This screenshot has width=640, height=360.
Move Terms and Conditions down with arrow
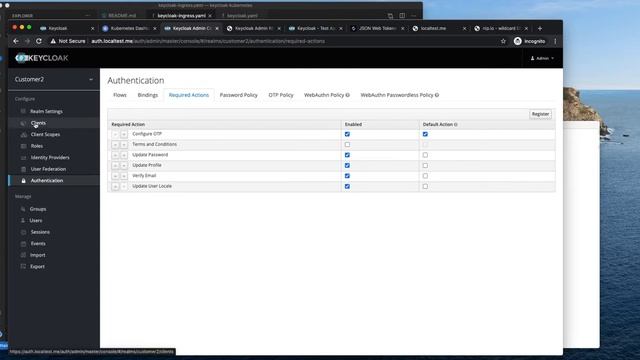click(x=124, y=144)
